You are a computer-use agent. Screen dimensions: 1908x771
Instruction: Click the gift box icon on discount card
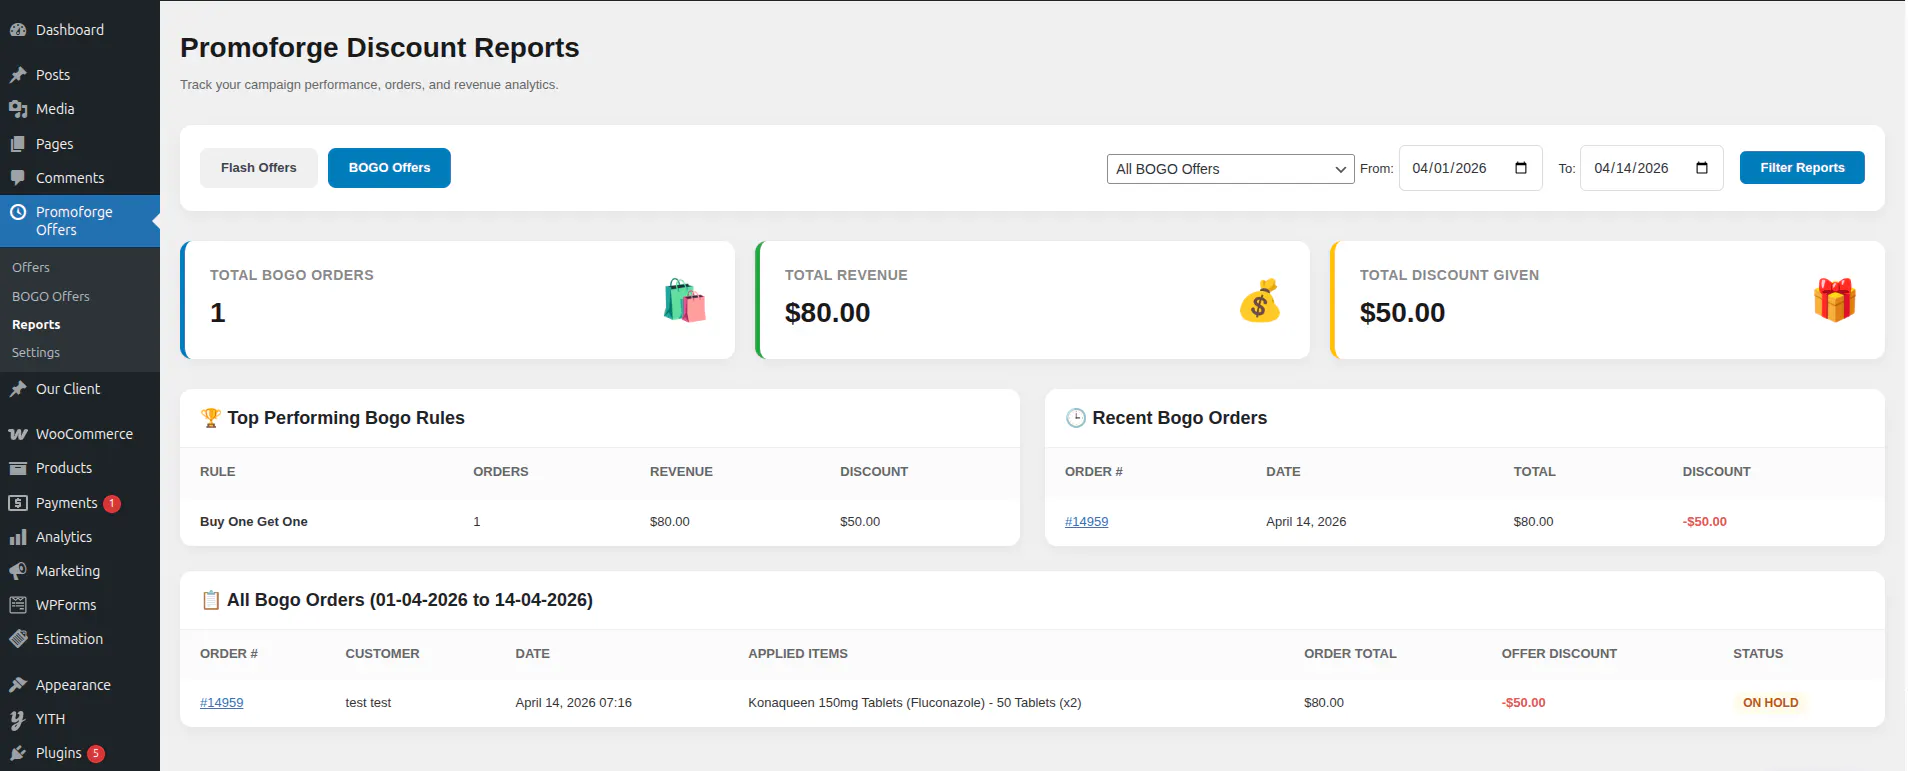coord(1835,300)
